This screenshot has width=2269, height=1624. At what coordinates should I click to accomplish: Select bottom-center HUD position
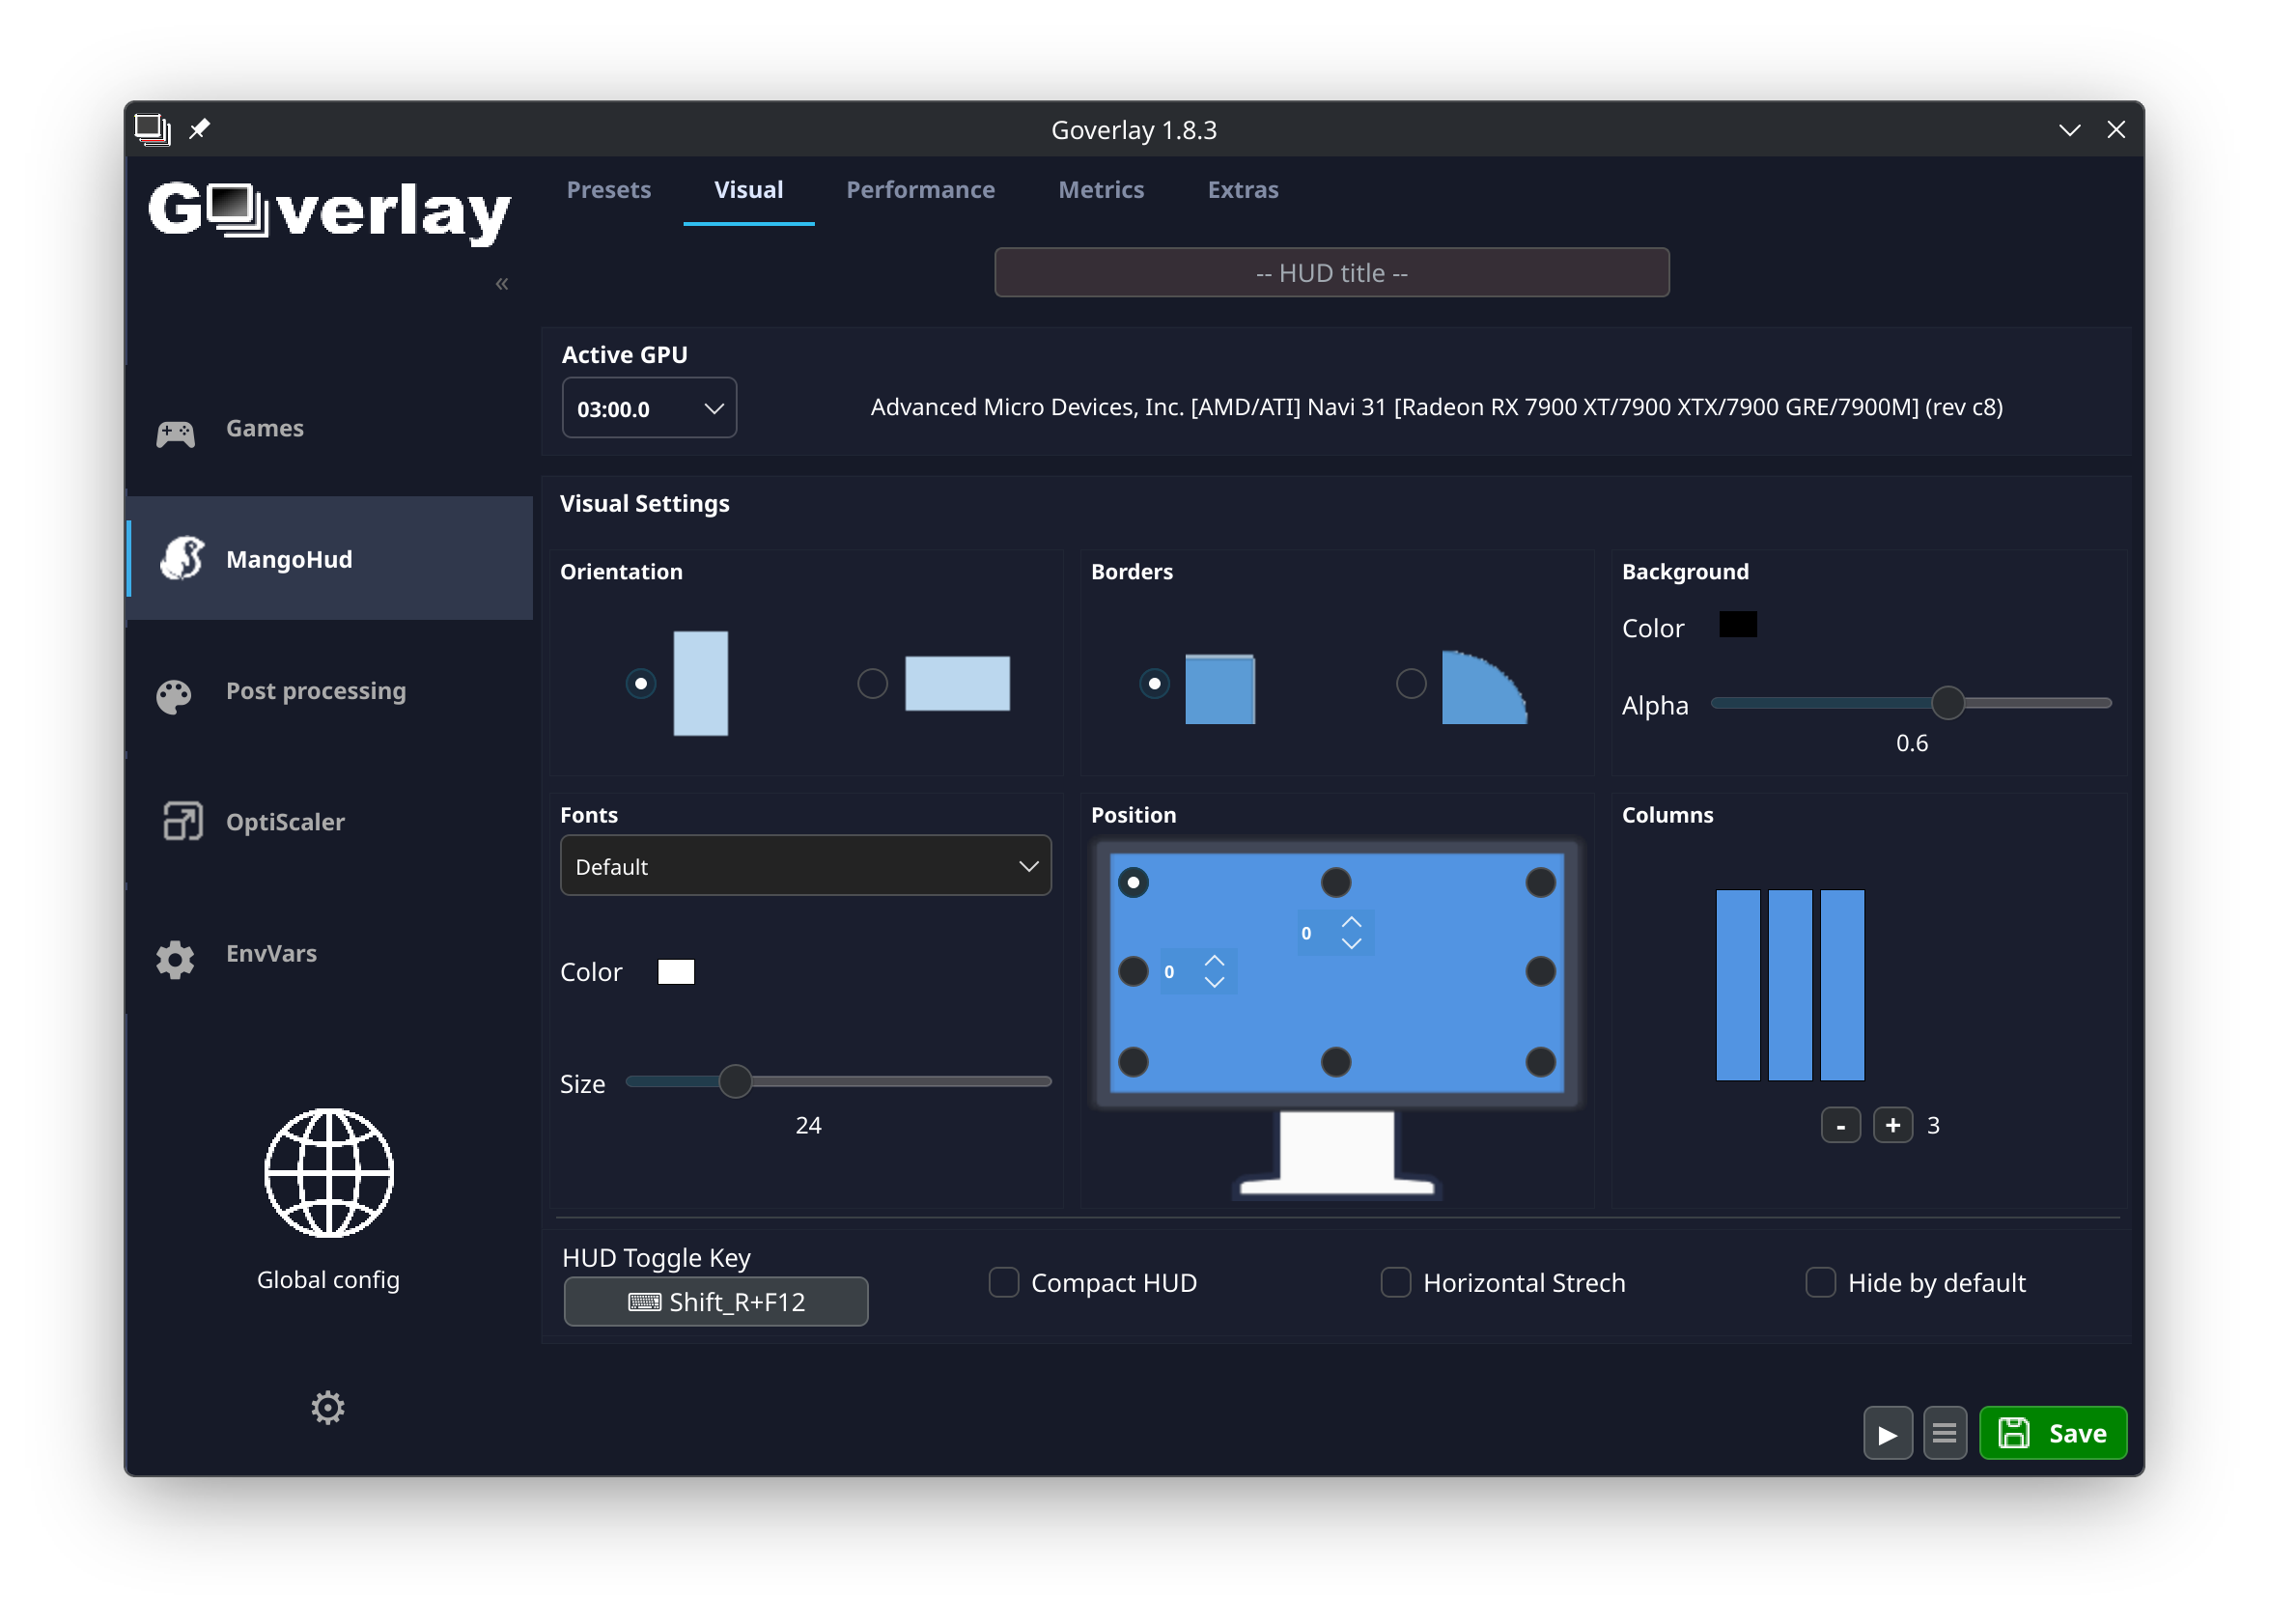(x=1335, y=1061)
